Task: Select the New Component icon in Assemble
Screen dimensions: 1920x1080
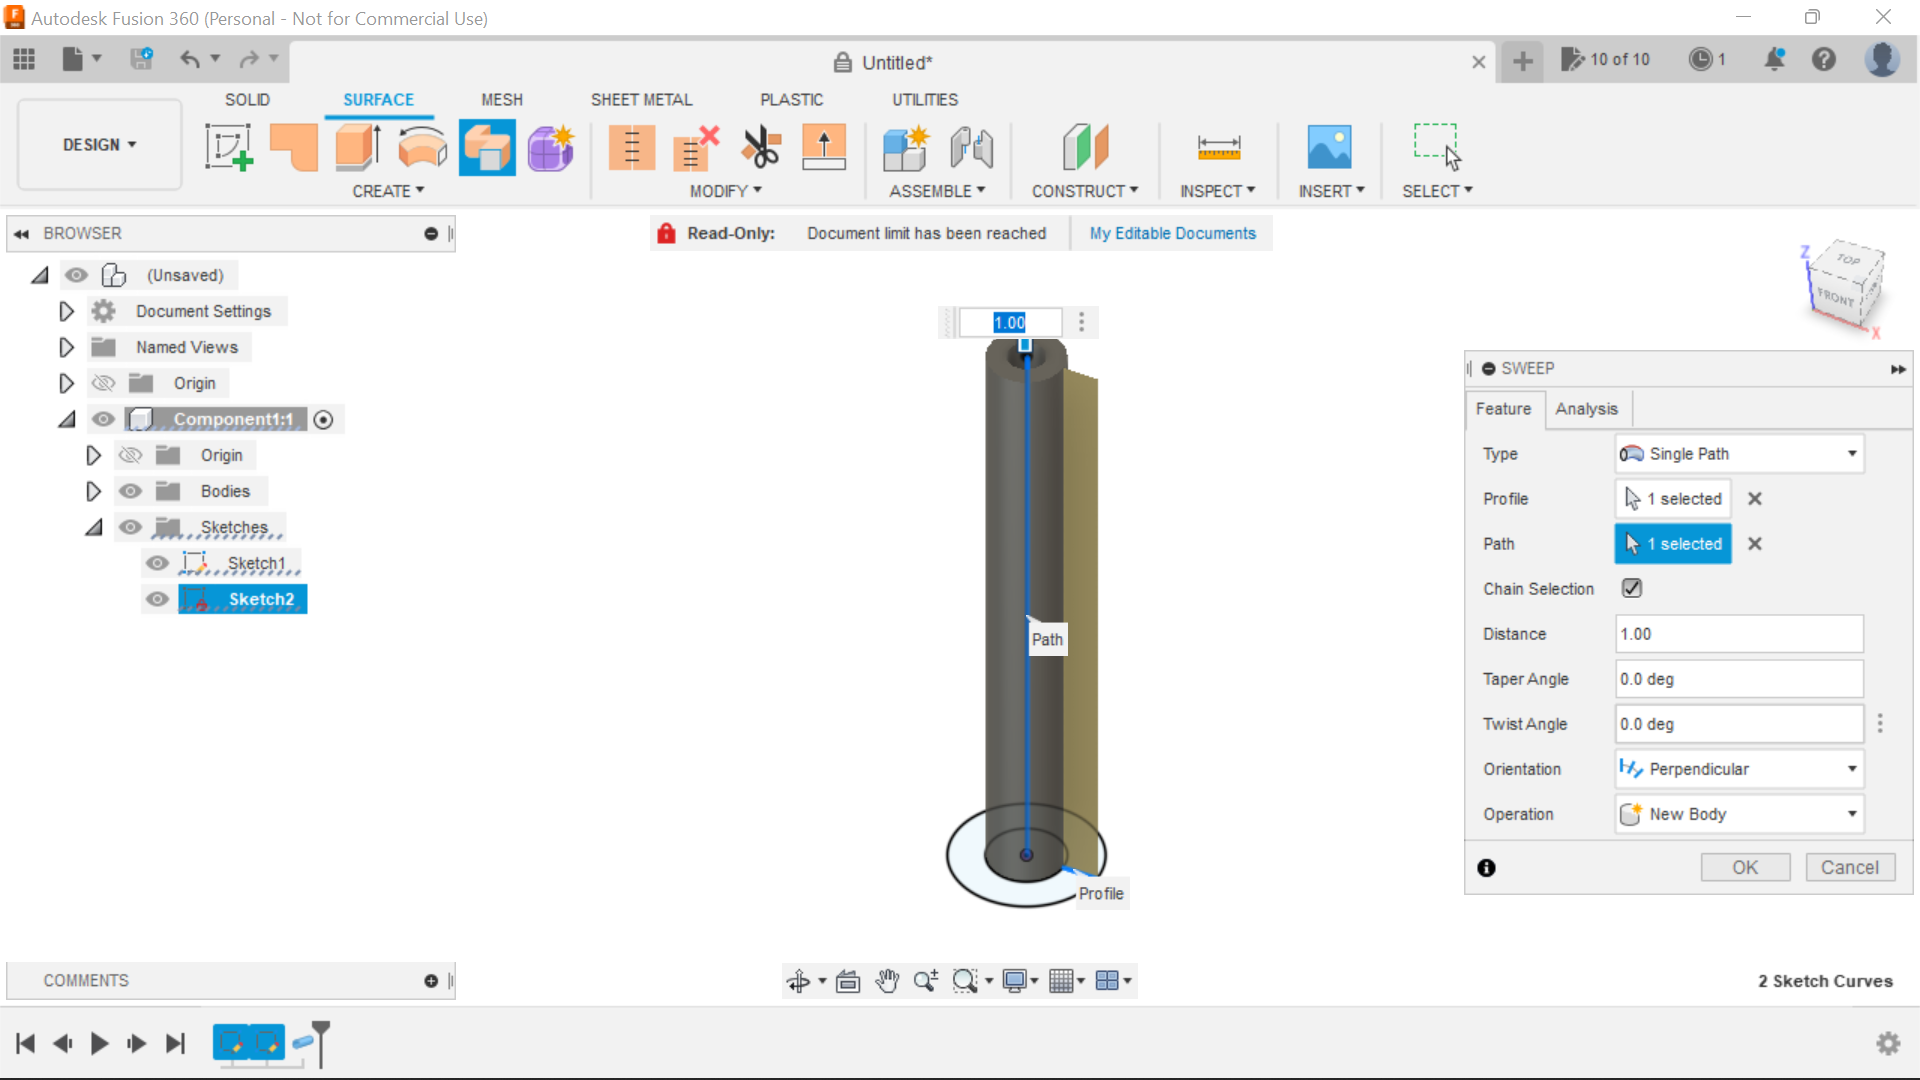Action: tap(905, 147)
